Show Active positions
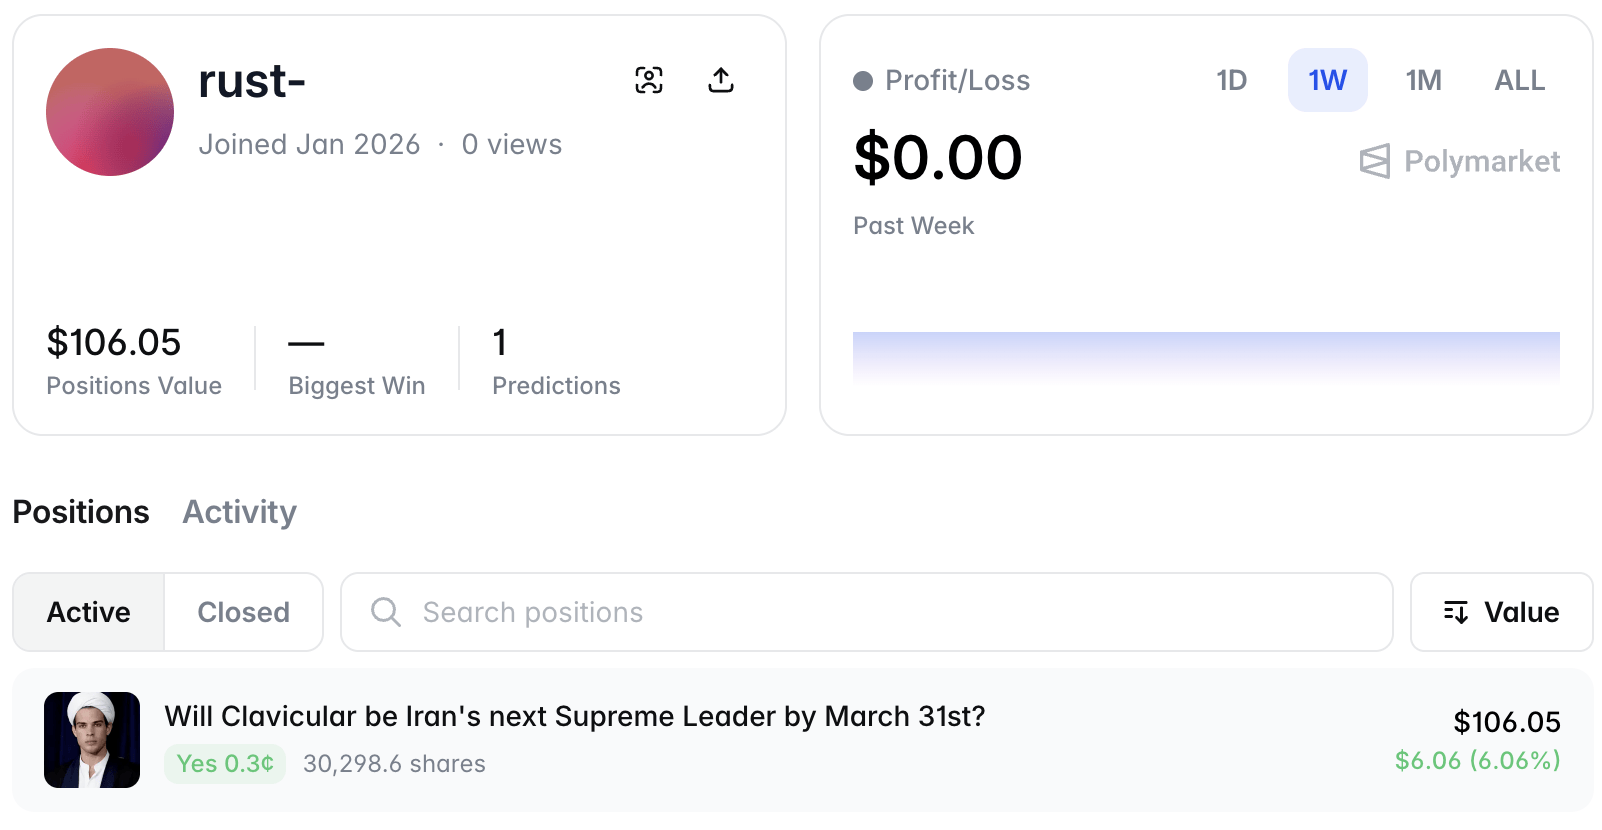 (89, 612)
